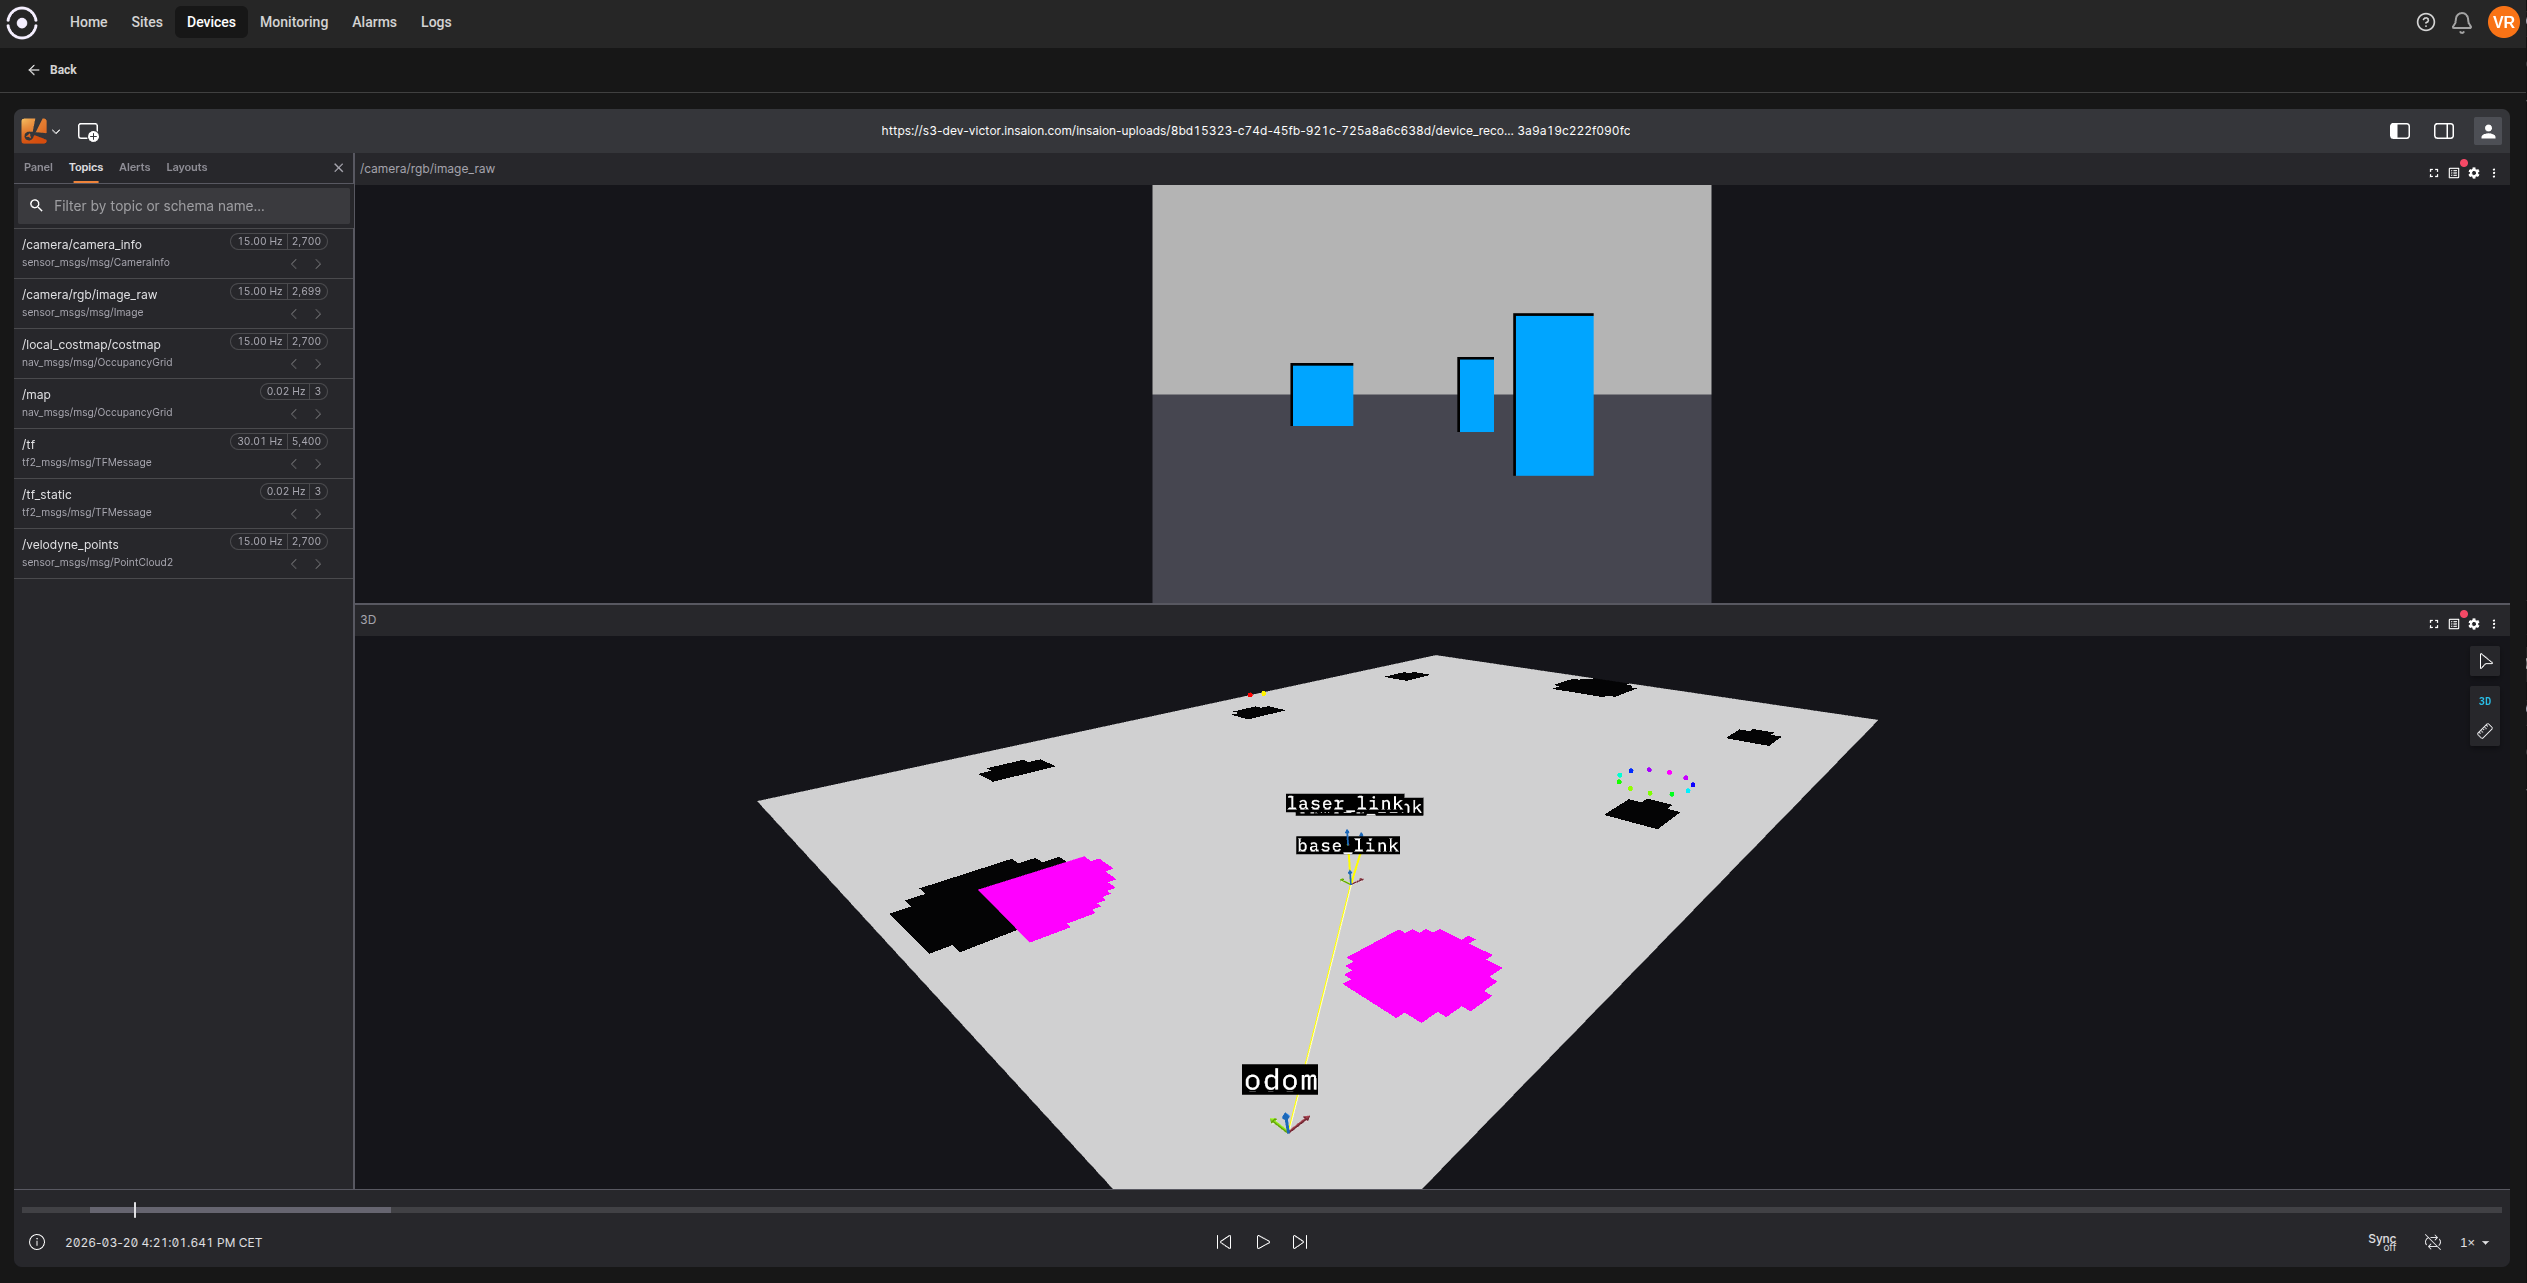Screen dimensions: 2527x1283
Task: Open Alarms in top navigation
Action: coord(374,22)
